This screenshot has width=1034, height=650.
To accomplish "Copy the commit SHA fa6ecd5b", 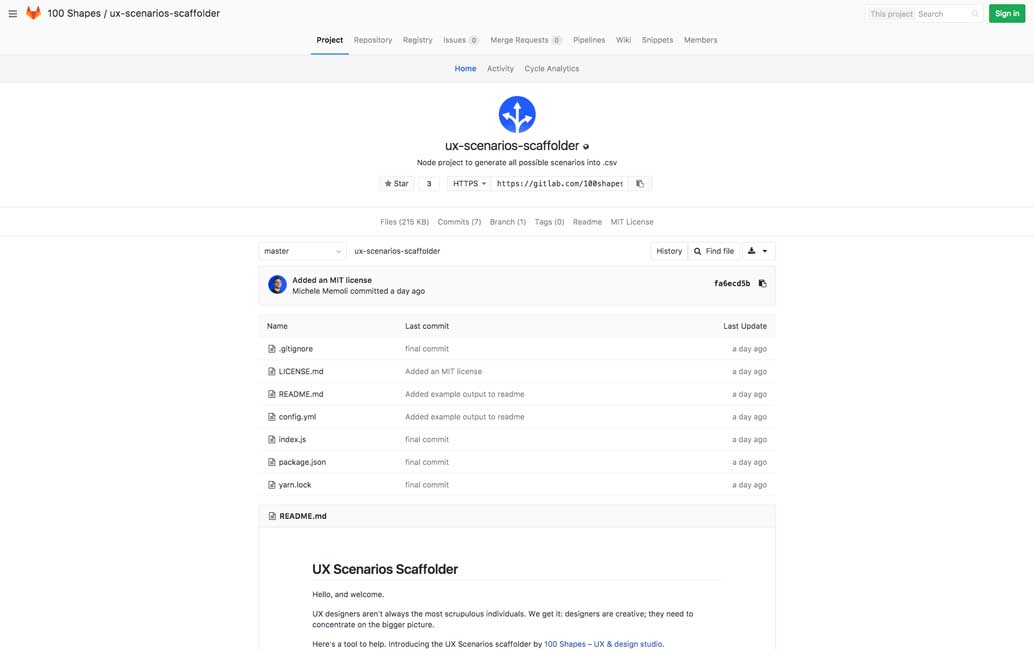I will point(762,284).
